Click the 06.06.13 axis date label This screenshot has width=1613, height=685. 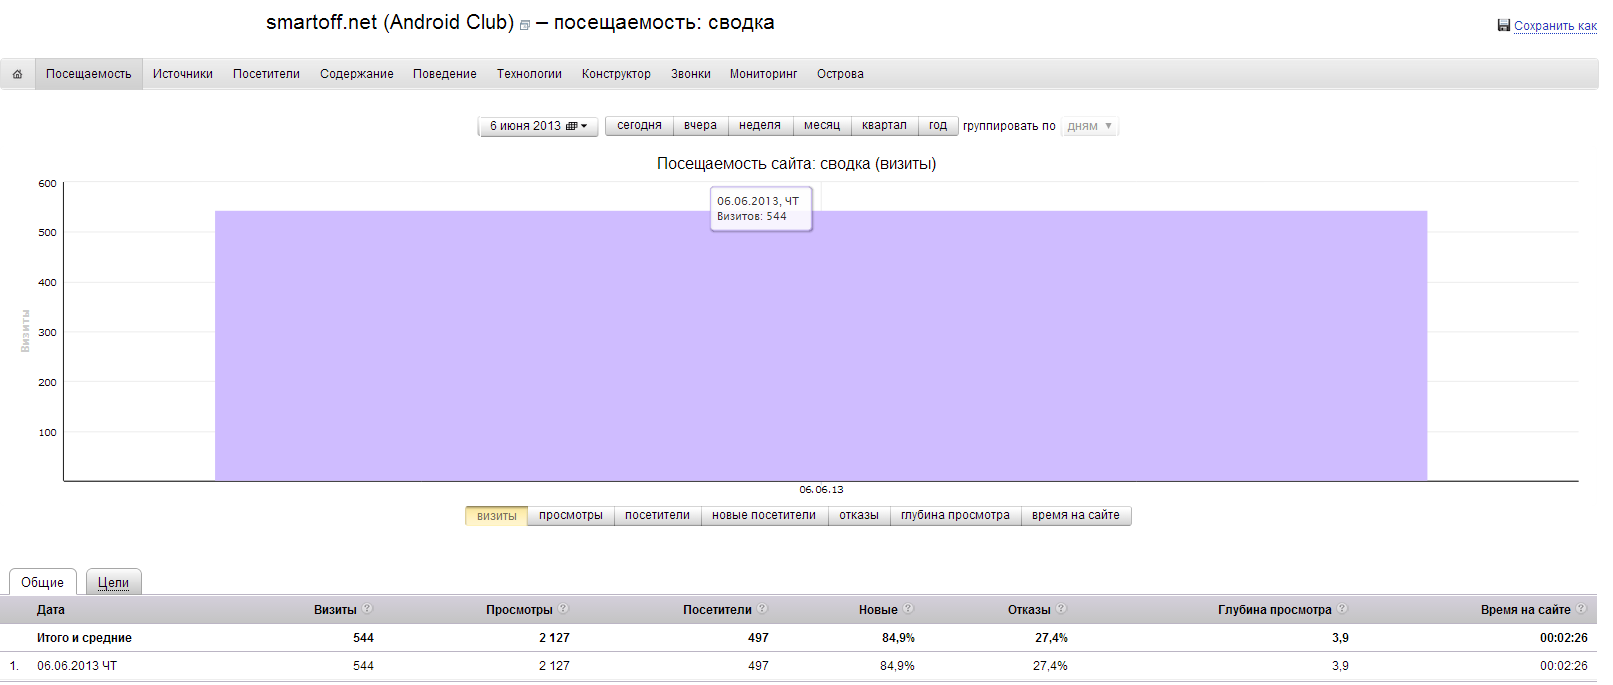[821, 490]
